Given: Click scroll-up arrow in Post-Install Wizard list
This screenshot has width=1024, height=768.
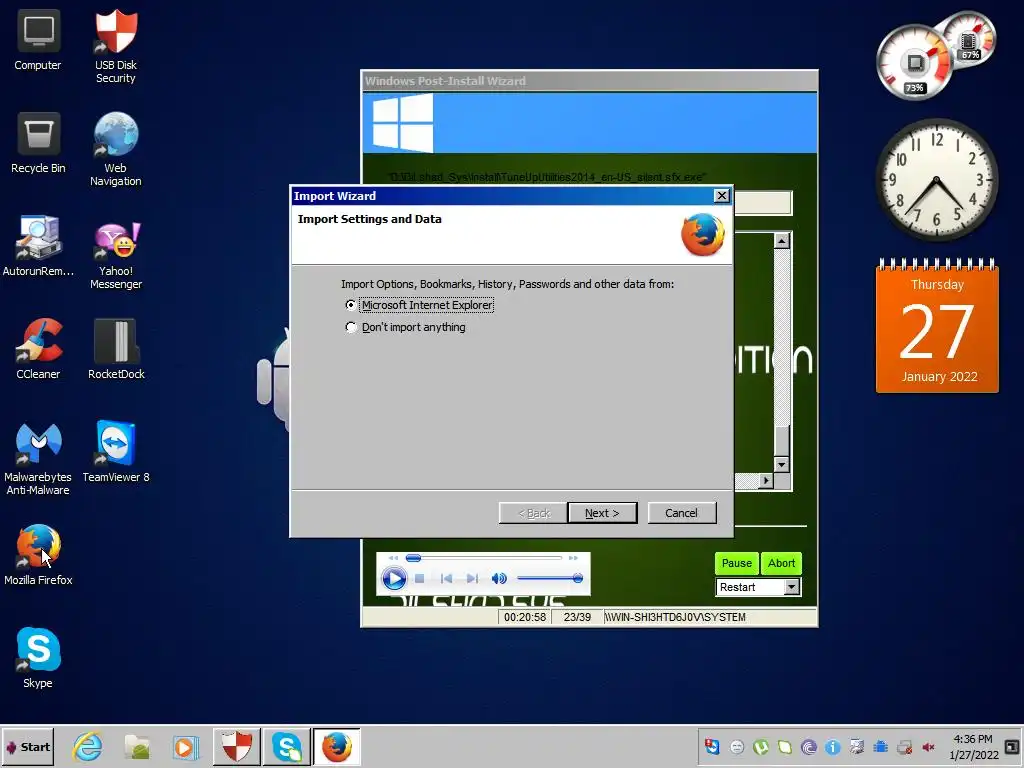Looking at the screenshot, I should [x=782, y=241].
